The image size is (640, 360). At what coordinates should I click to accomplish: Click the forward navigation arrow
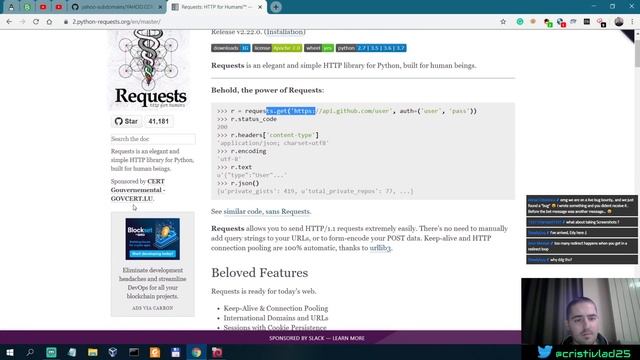pyautogui.click(x=22, y=22)
